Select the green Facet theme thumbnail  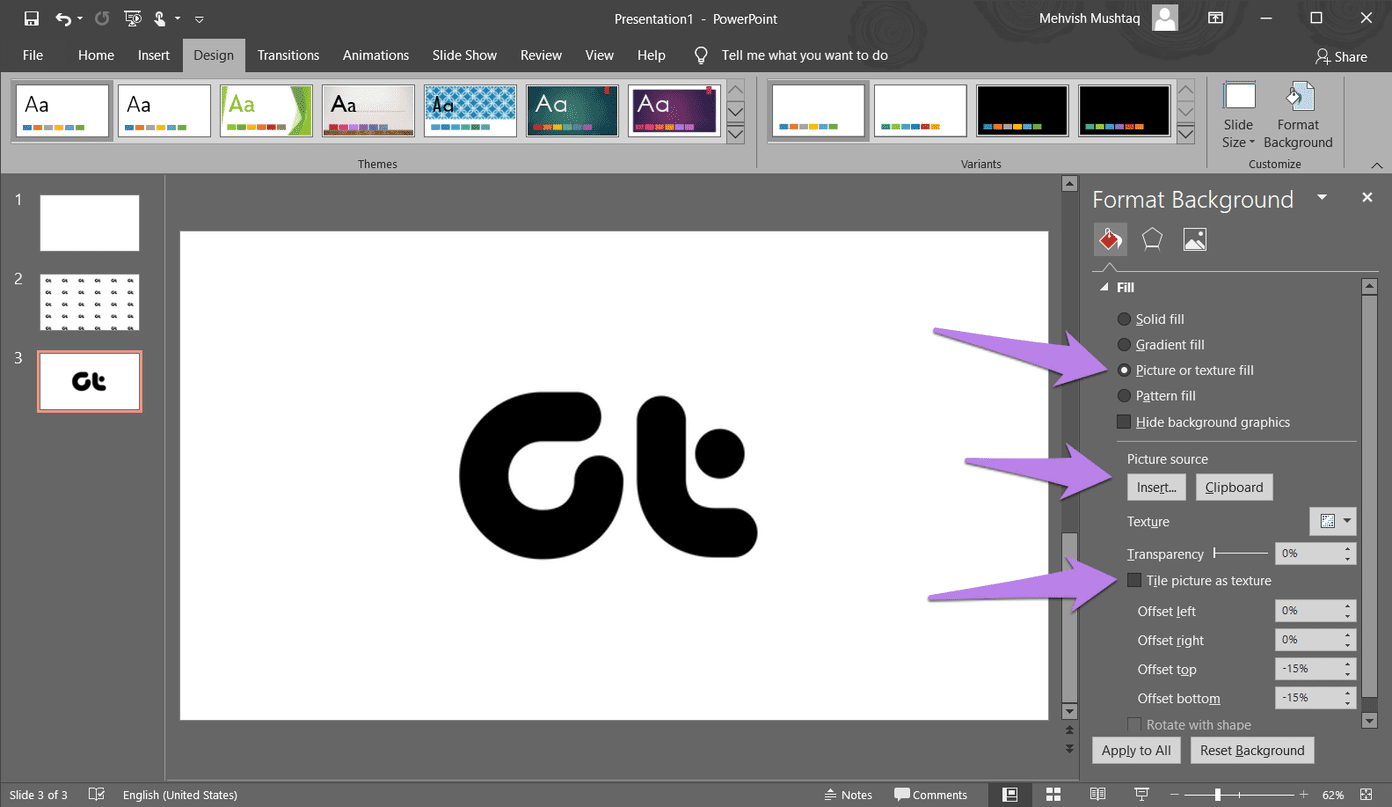(266, 110)
